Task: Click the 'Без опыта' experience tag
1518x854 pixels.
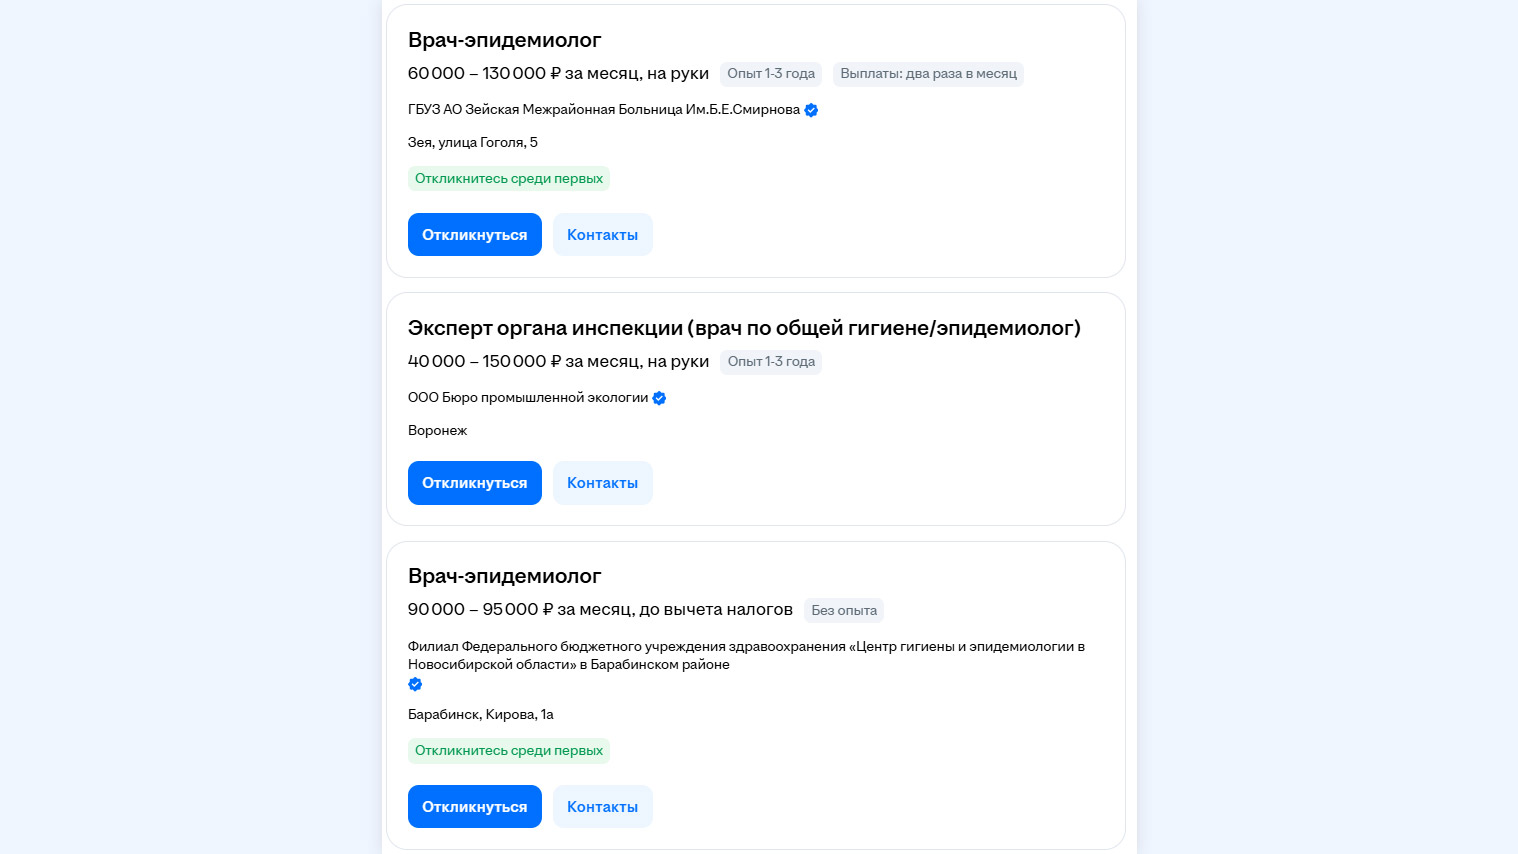Action: tap(844, 610)
